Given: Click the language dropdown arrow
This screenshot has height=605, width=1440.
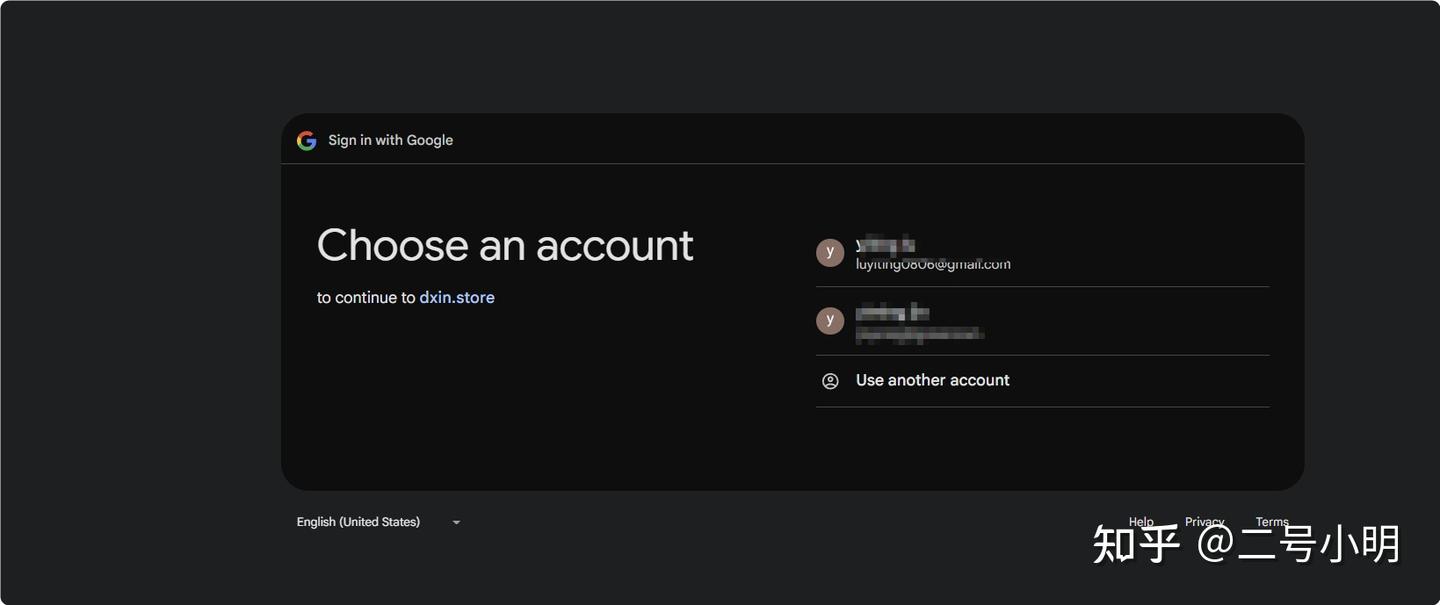Looking at the screenshot, I should (x=456, y=522).
